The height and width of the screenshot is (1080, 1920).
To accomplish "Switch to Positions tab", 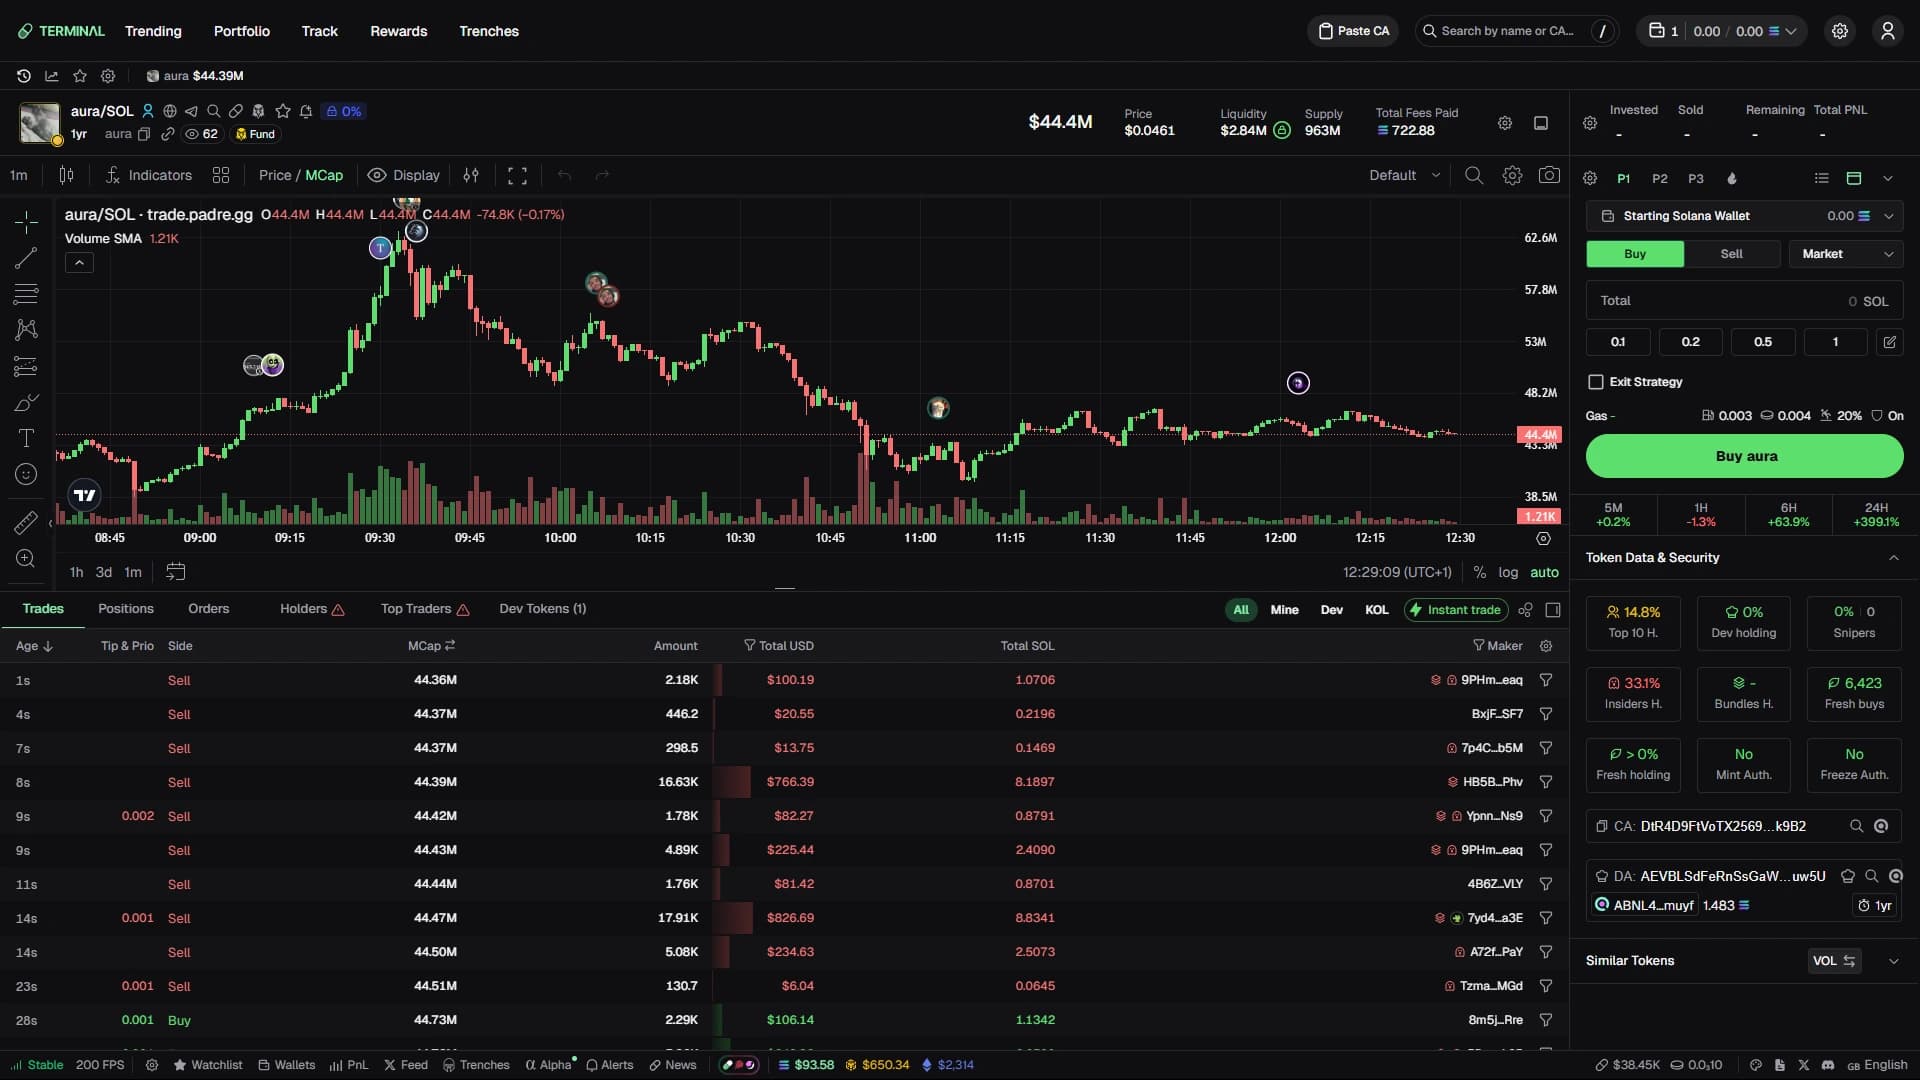I will tap(126, 608).
